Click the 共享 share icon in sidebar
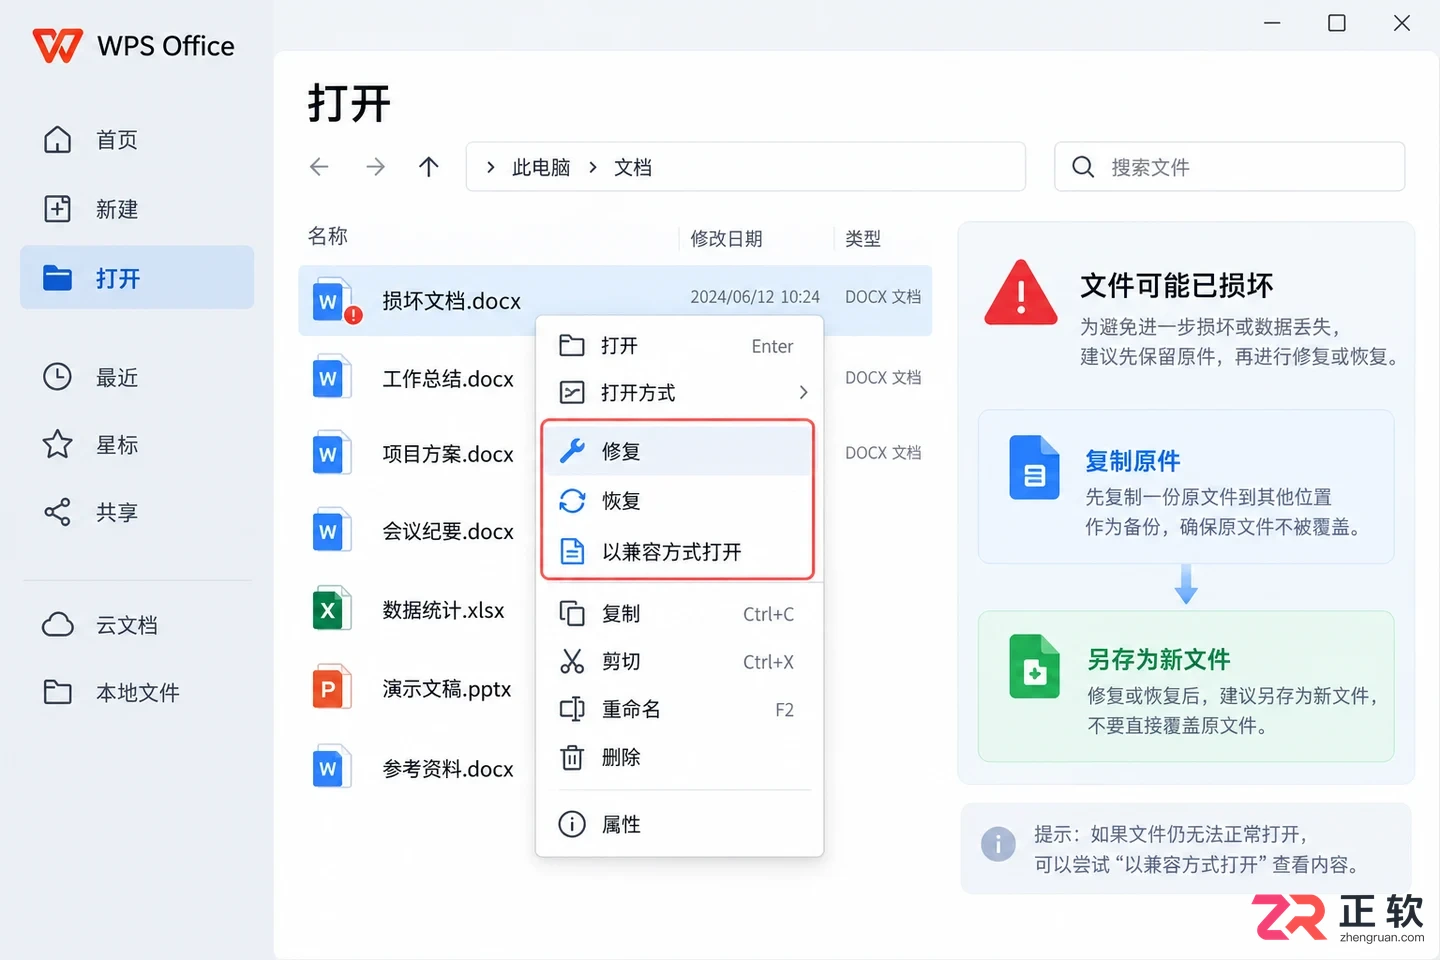 coord(58,512)
